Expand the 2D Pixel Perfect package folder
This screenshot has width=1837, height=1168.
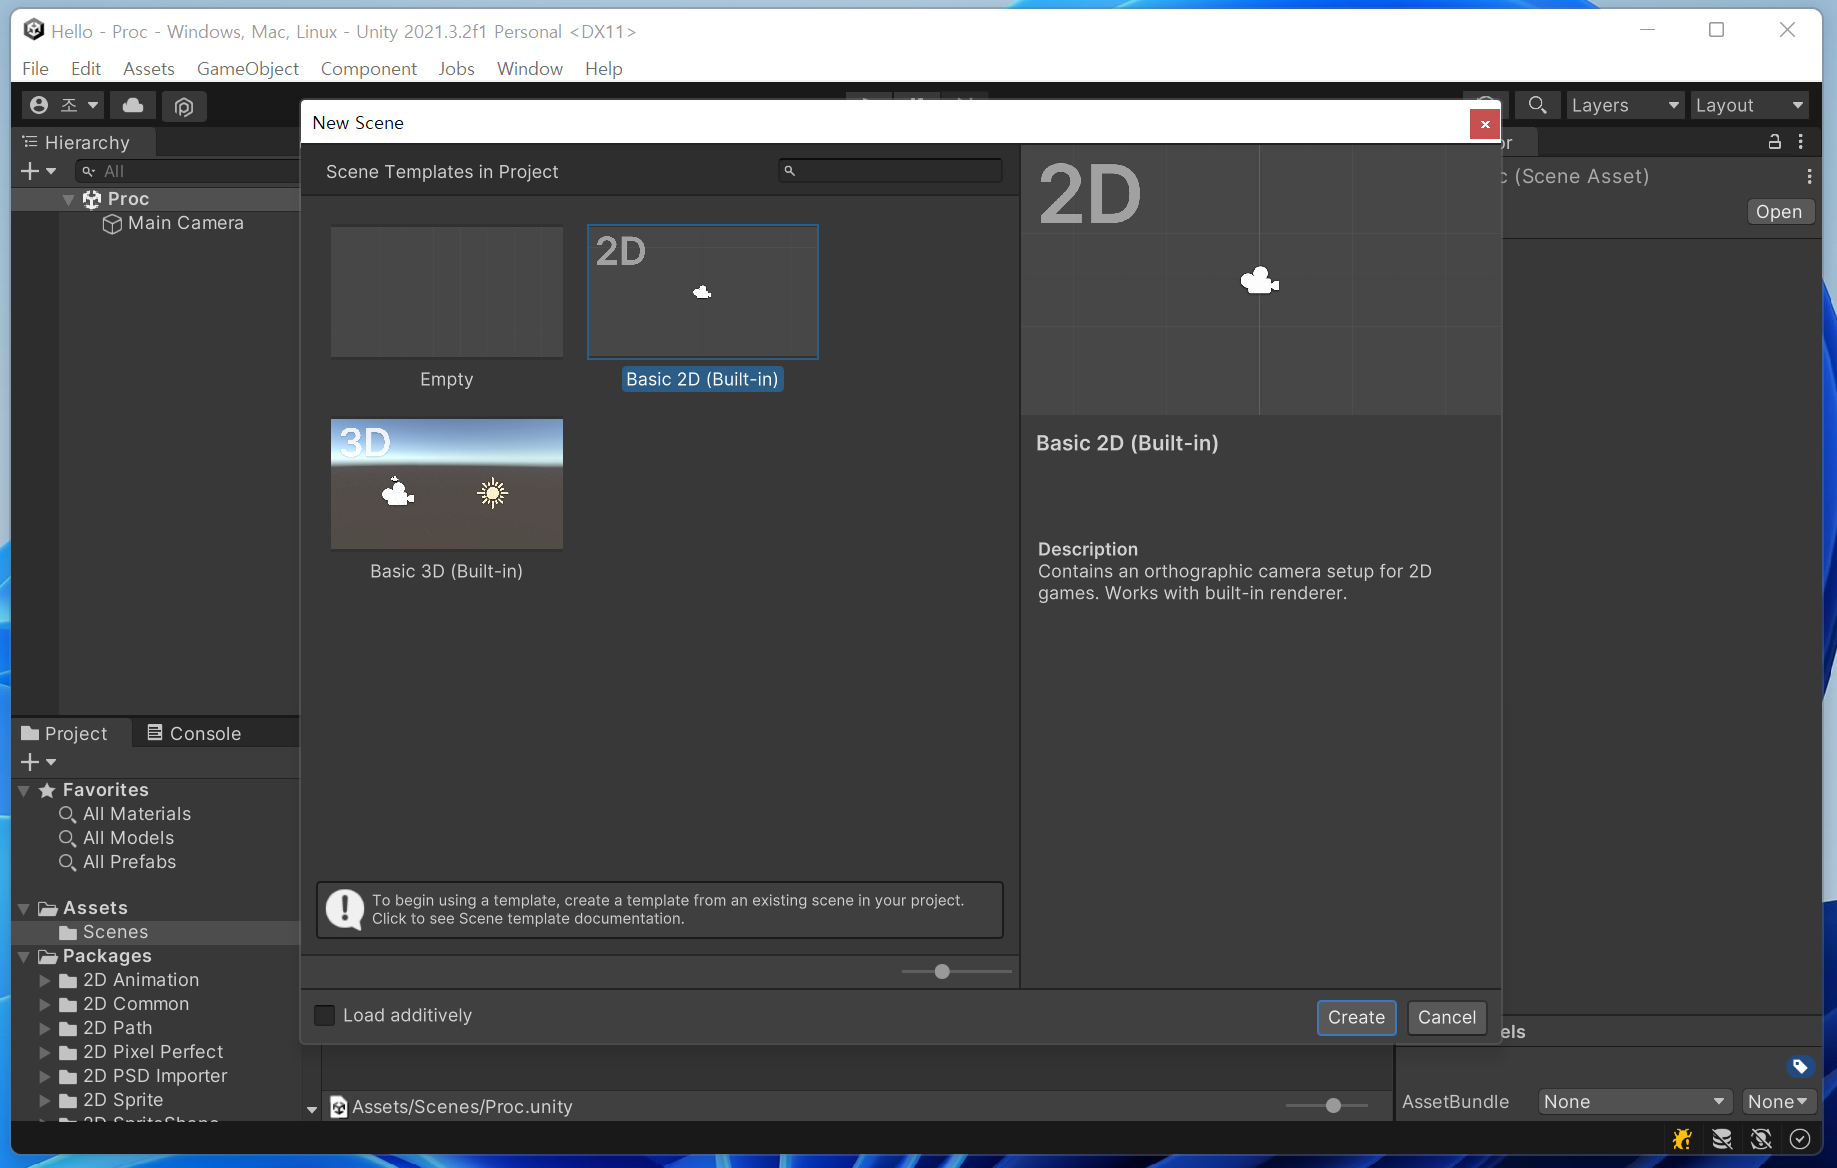[x=44, y=1052]
